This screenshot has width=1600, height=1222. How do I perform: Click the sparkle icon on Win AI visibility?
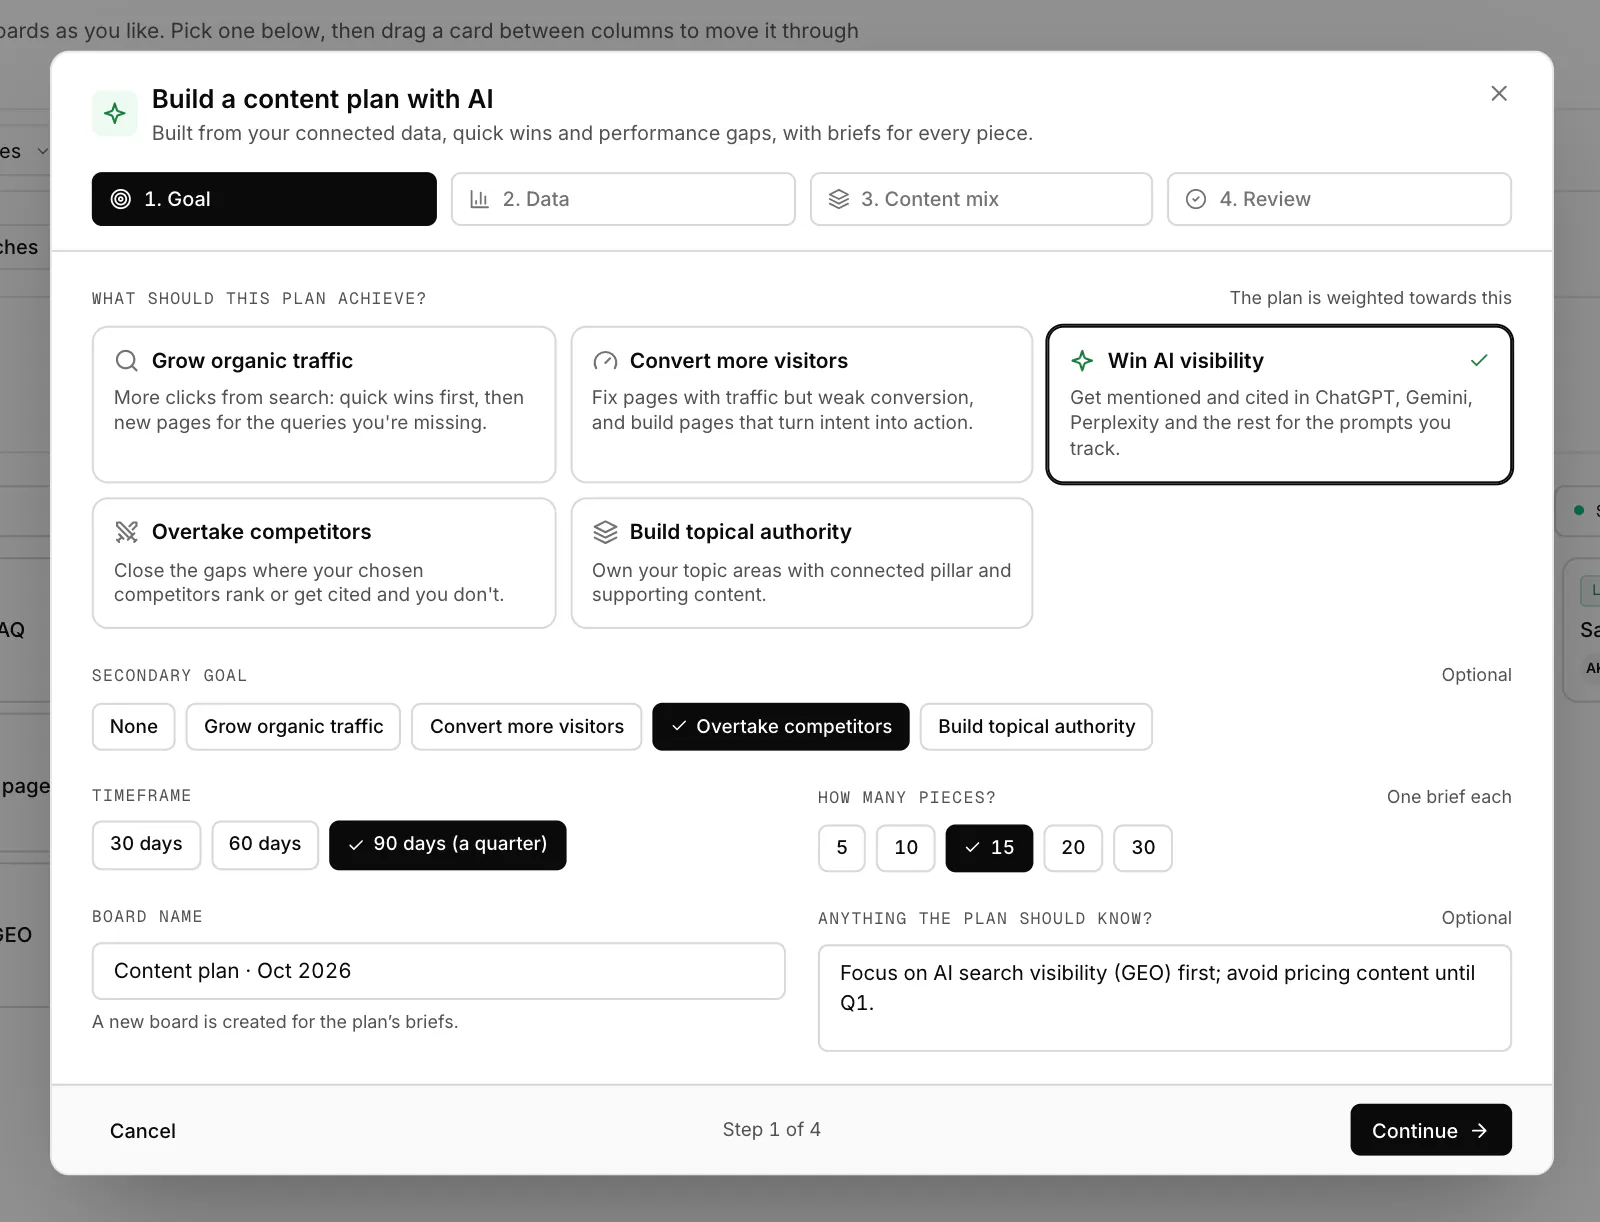[x=1082, y=361]
